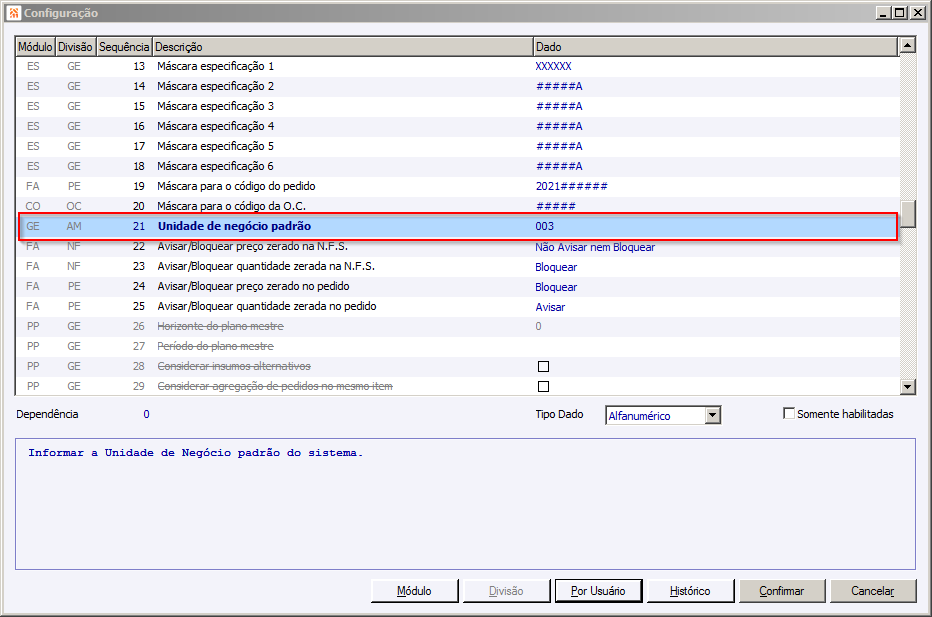Select row 'Máscara especificação 2'
932x617 pixels.
(x=456, y=86)
